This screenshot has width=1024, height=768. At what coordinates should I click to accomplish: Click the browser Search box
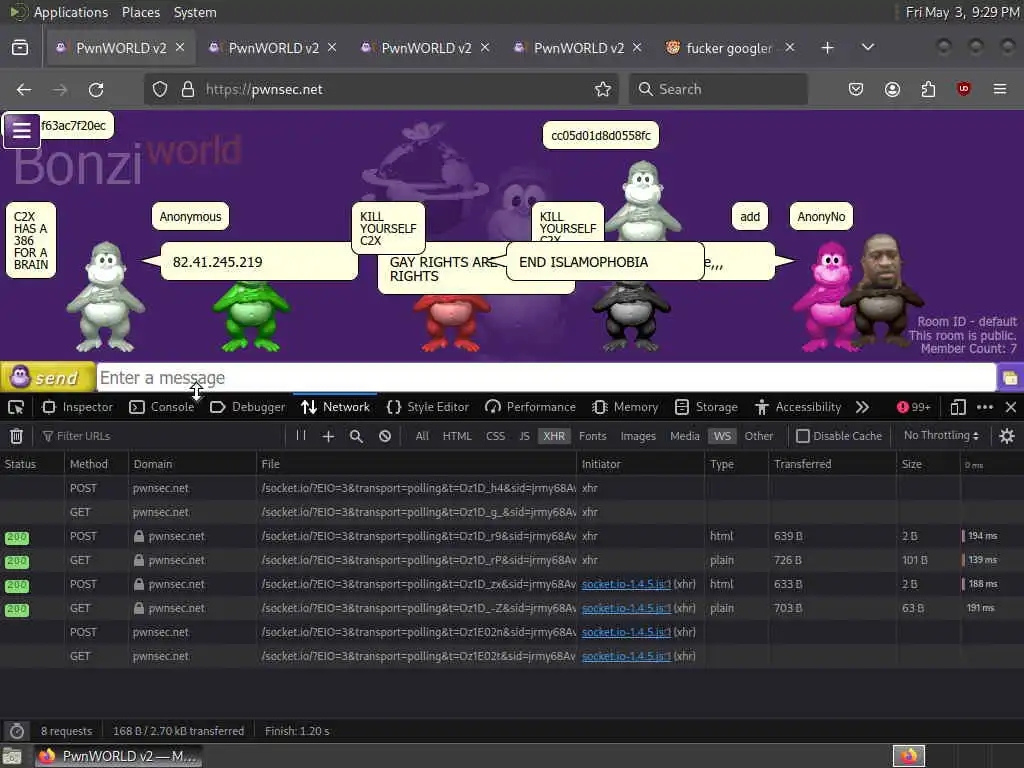[718, 89]
